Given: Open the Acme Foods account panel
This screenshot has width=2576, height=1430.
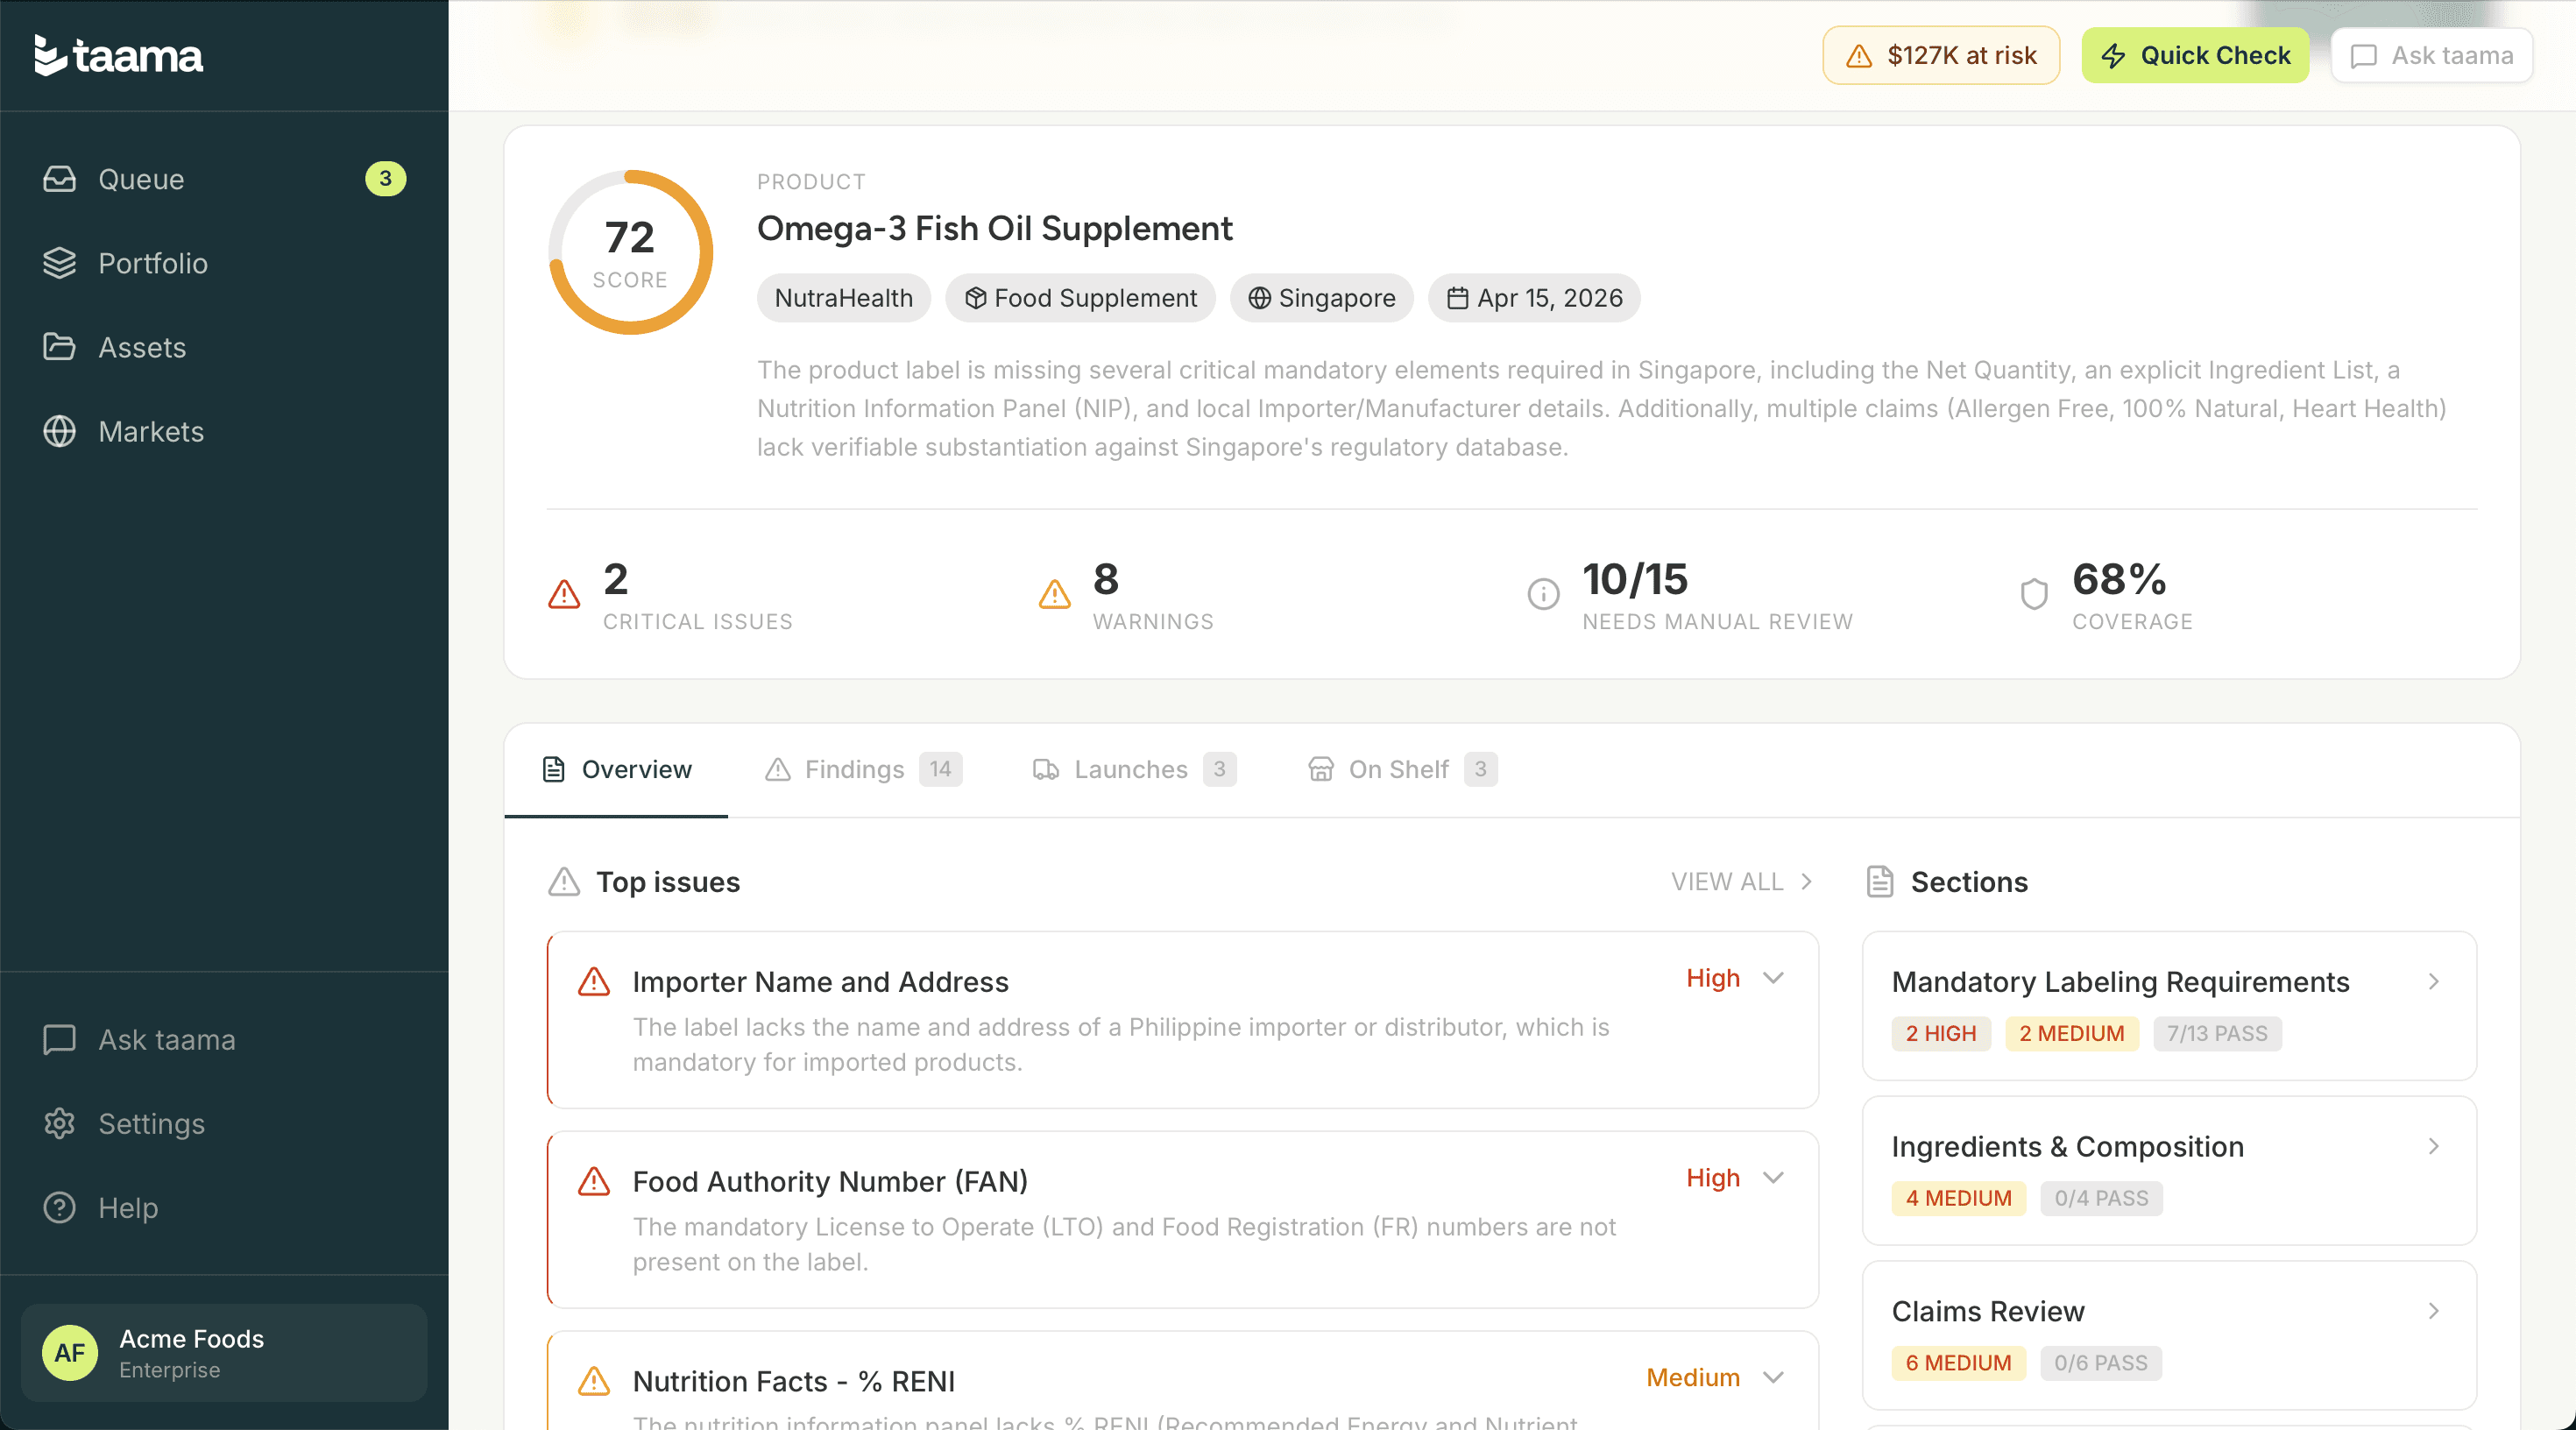Looking at the screenshot, I should [223, 1352].
